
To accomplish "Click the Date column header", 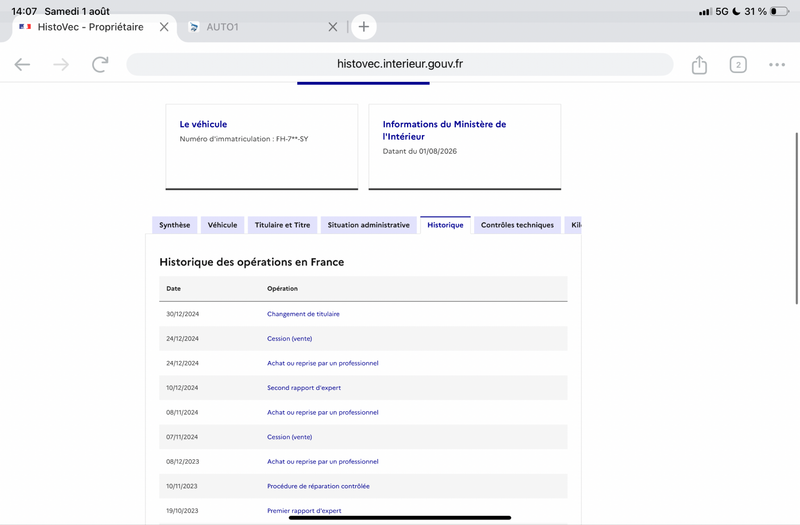I will click(x=173, y=289).
